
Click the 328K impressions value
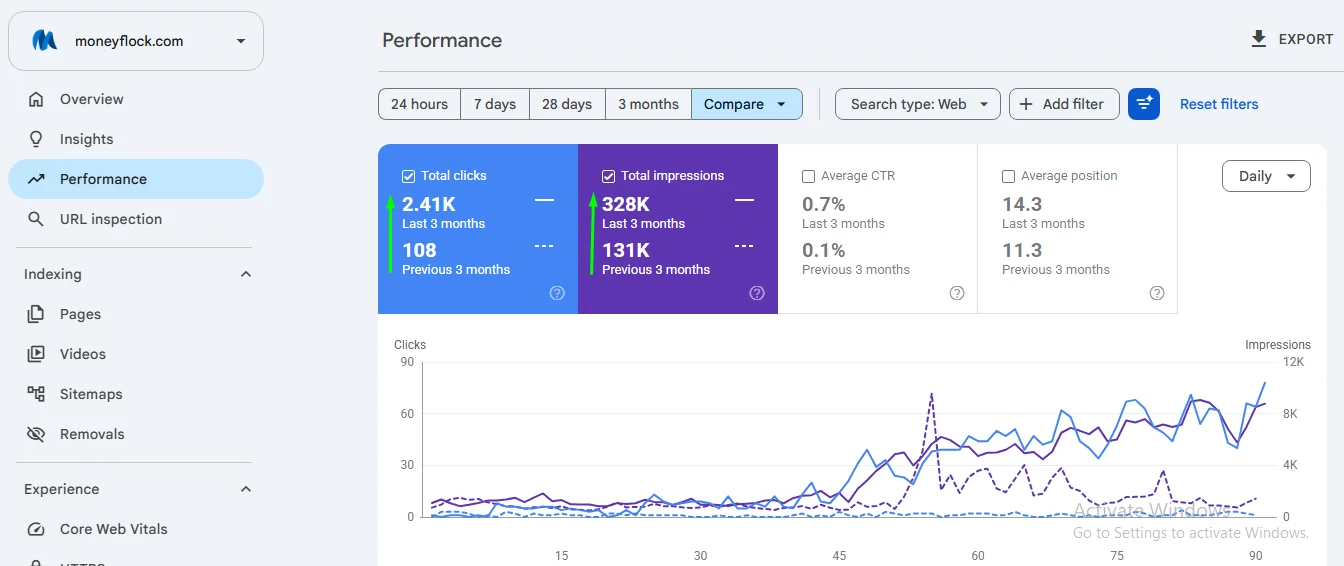pyautogui.click(x=626, y=204)
